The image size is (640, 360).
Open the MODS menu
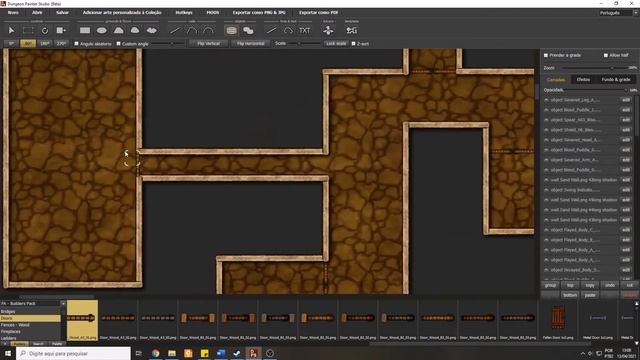(x=213, y=13)
